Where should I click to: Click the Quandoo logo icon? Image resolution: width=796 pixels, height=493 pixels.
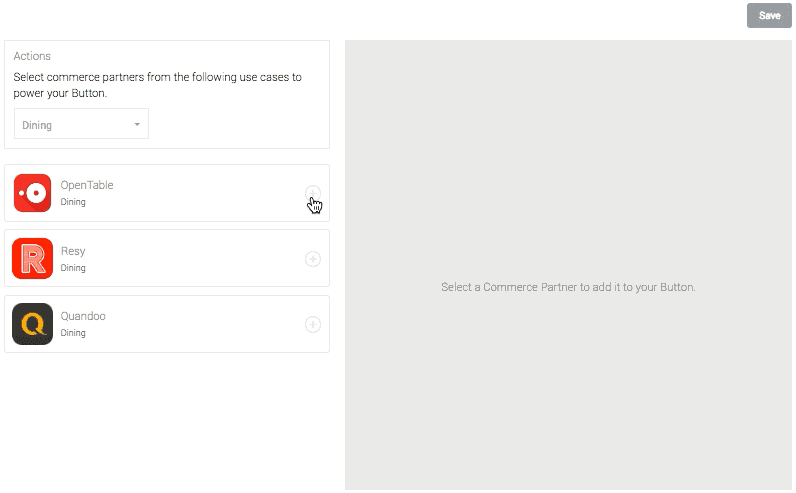click(32, 324)
